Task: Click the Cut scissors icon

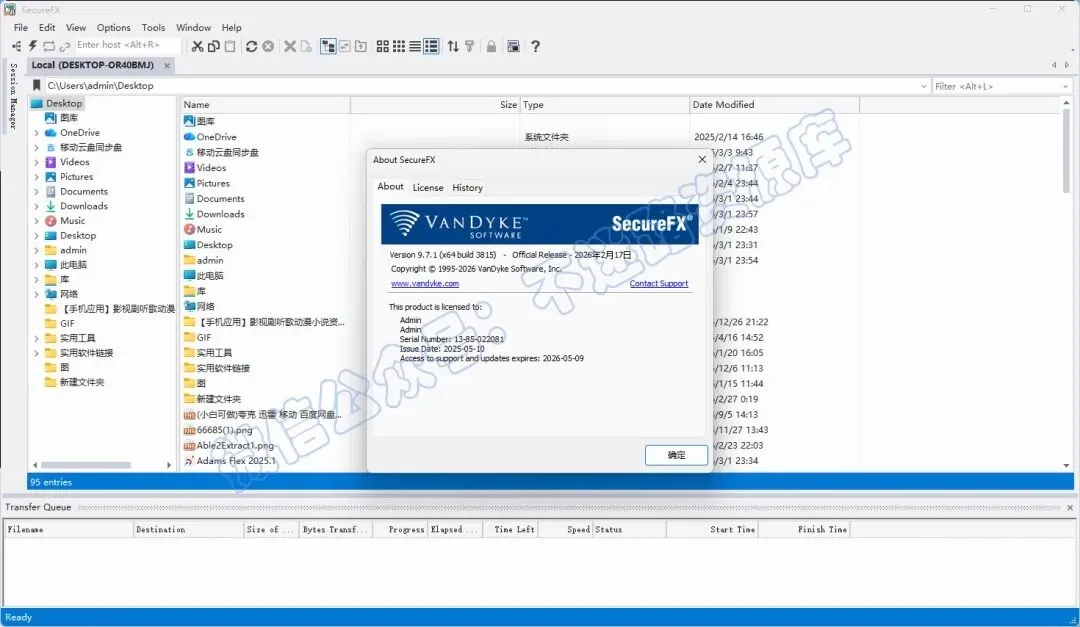Action: [198, 46]
